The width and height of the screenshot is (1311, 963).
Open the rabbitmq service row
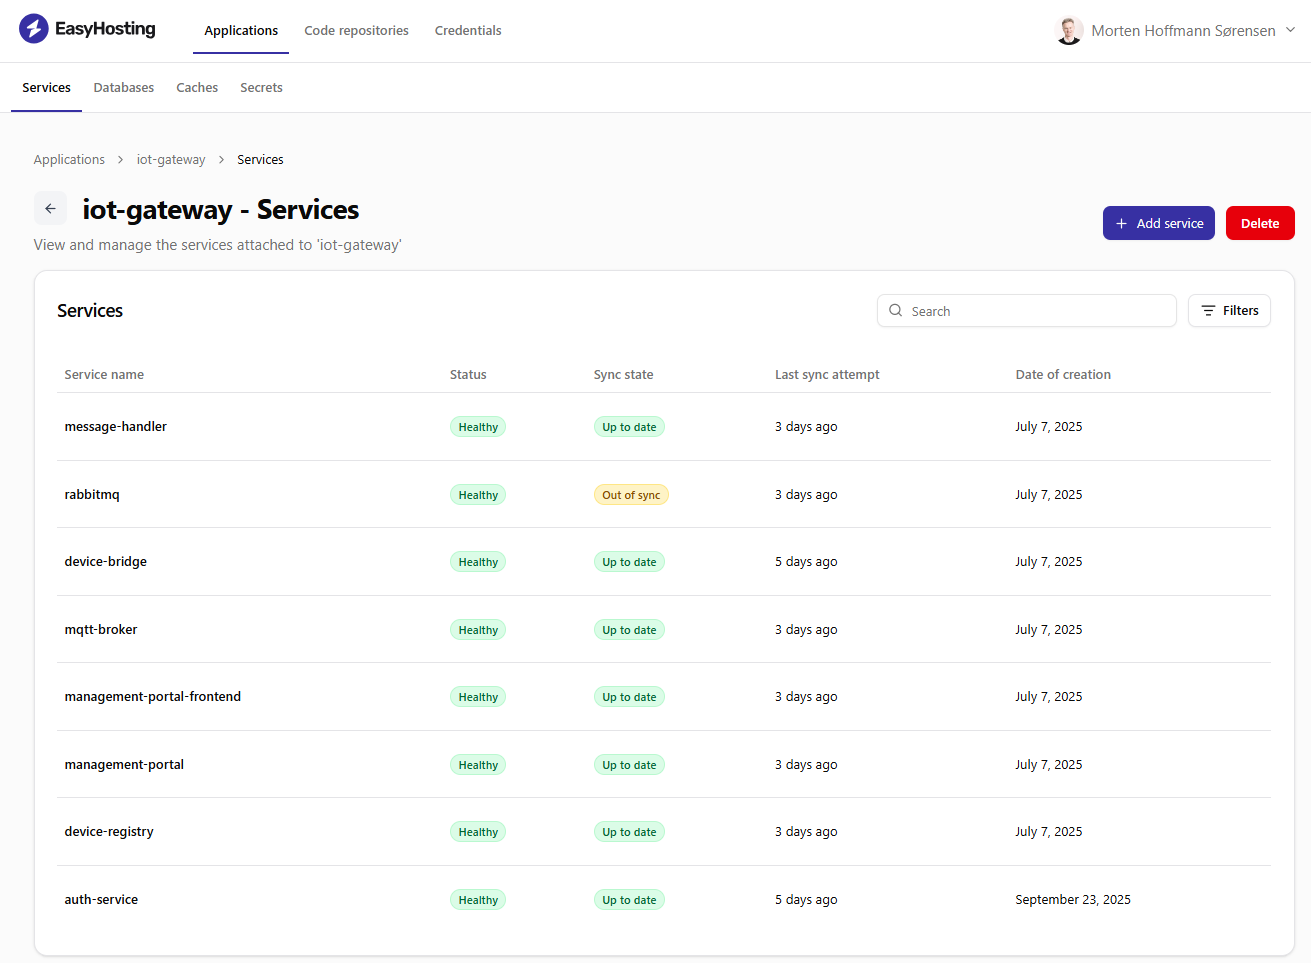[x=92, y=495]
